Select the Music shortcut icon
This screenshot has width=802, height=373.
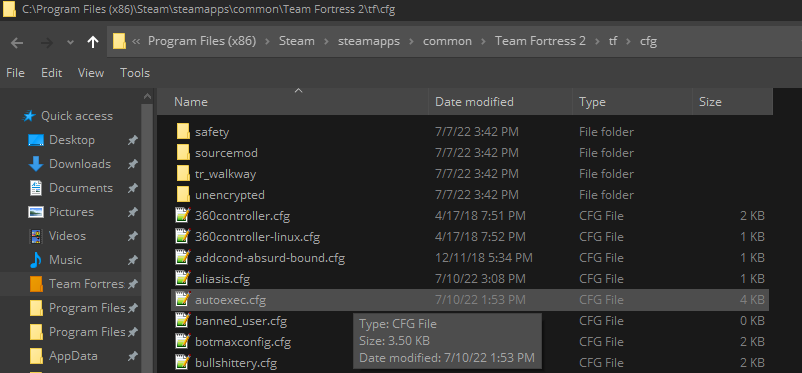point(35,260)
